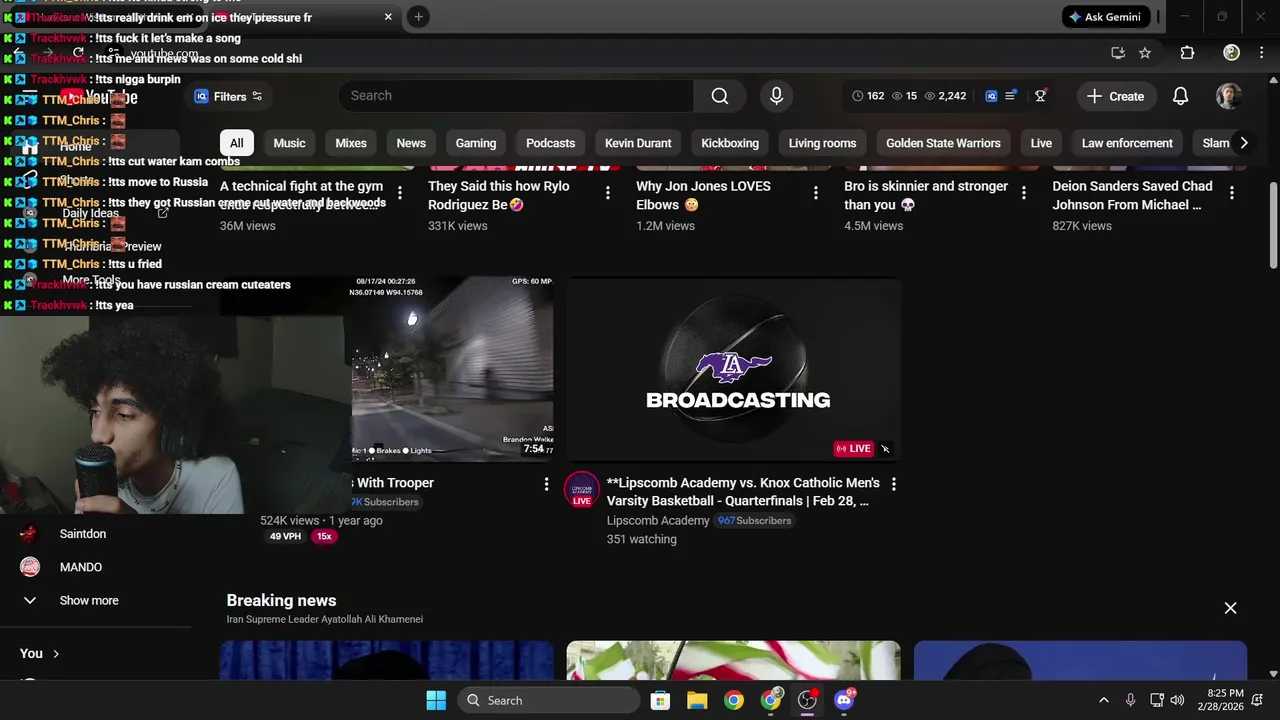Screen dimensions: 1280x720
Task: Select the All category chip
Action: (237, 143)
